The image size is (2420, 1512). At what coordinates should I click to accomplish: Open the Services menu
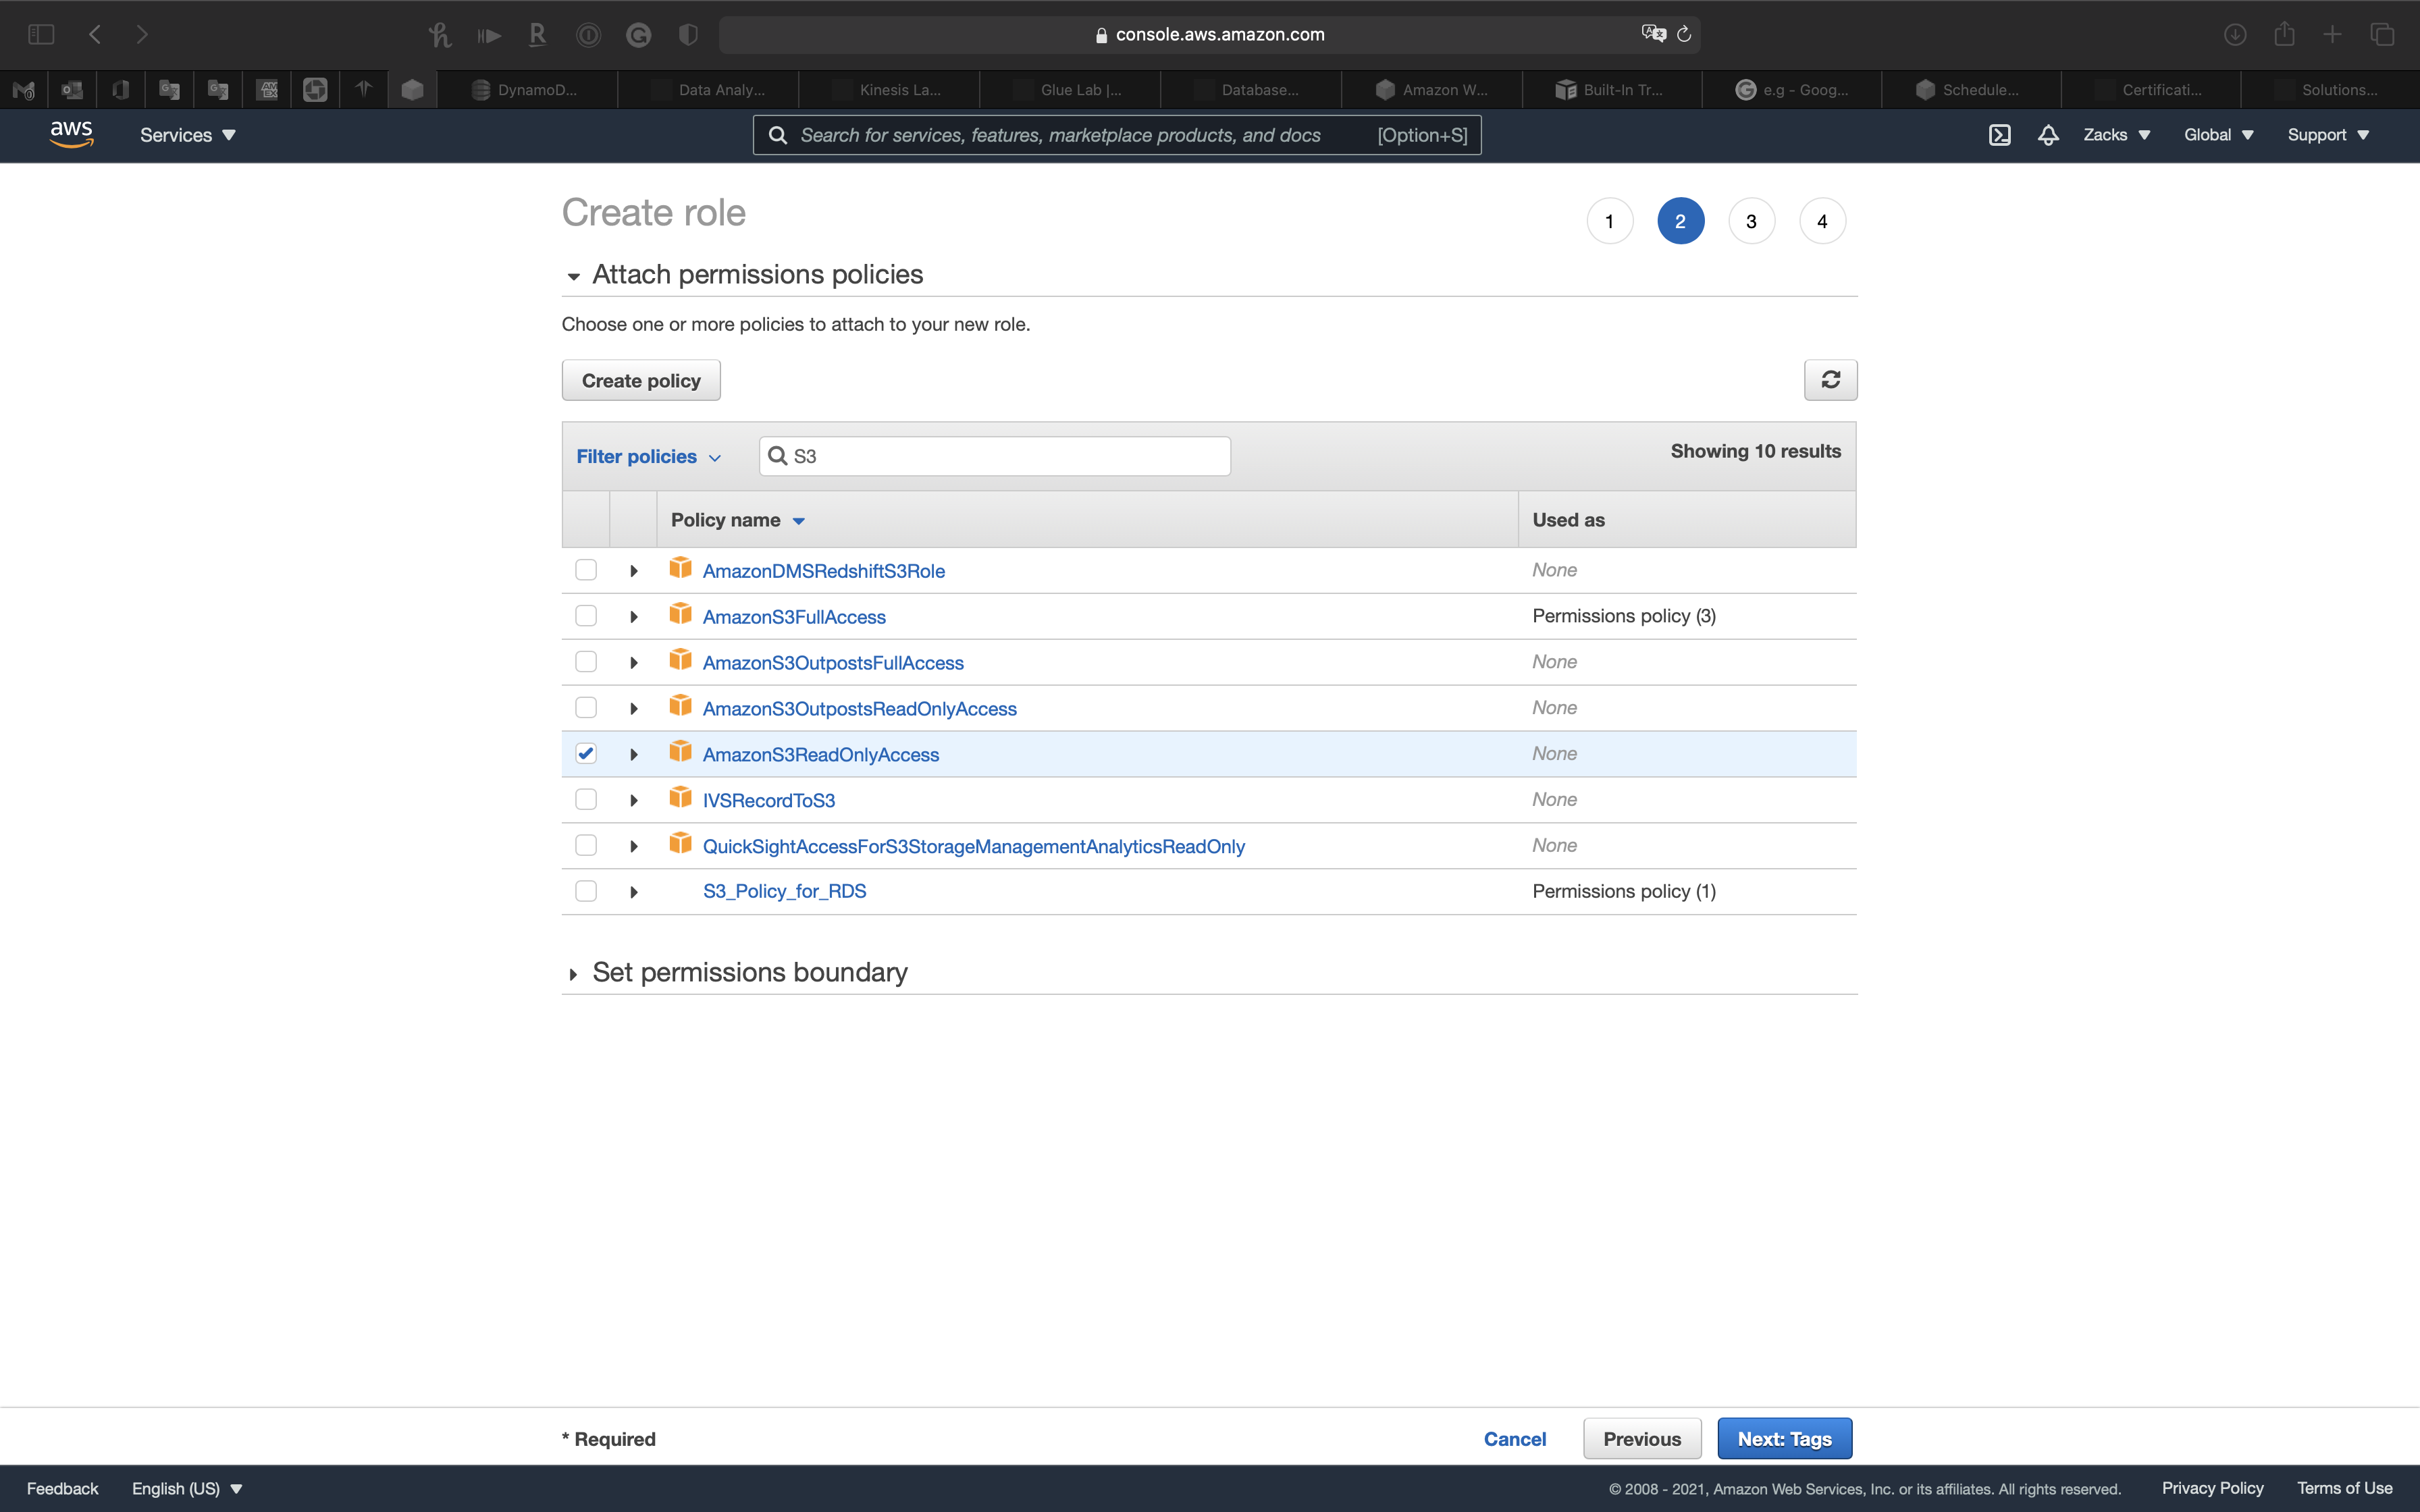tap(187, 135)
